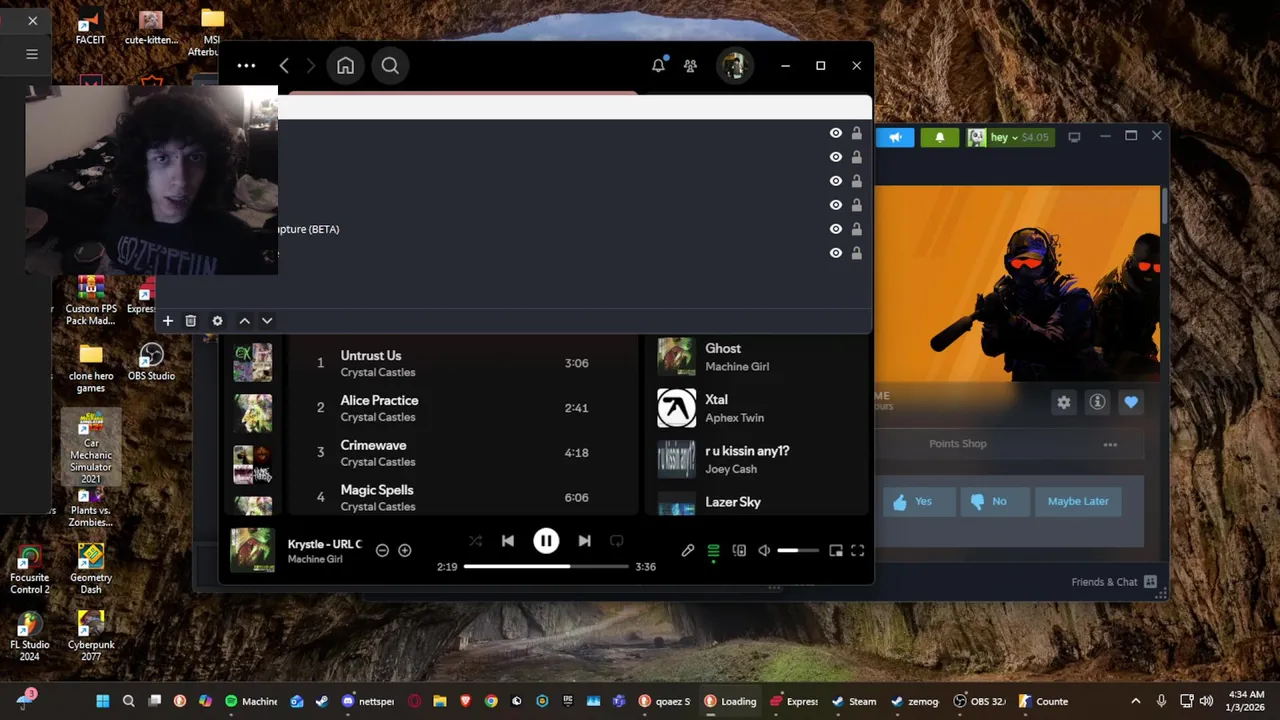Toggle the eye icon of the topmost source row
This screenshot has height=720, width=1280.
click(x=835, y=133)
